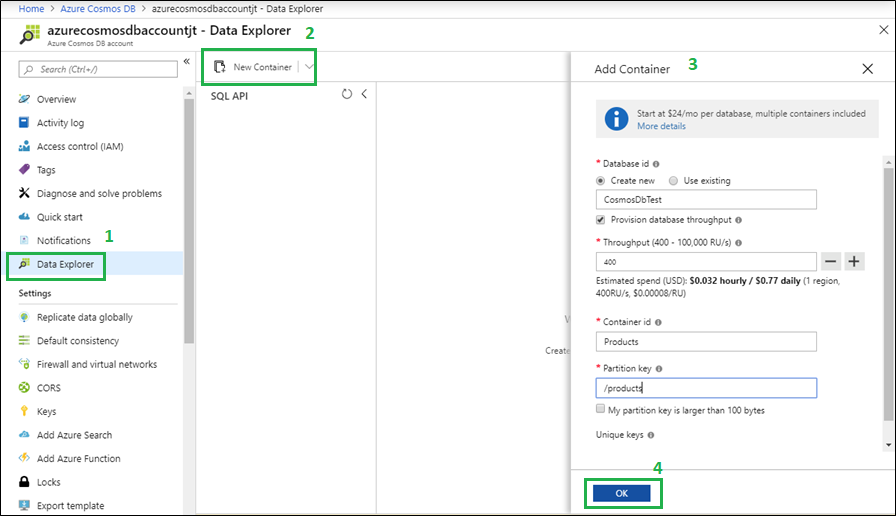Click the Add Azure Function lightning icon
This screenshot has height=516, width=896.
pos(24,458)
